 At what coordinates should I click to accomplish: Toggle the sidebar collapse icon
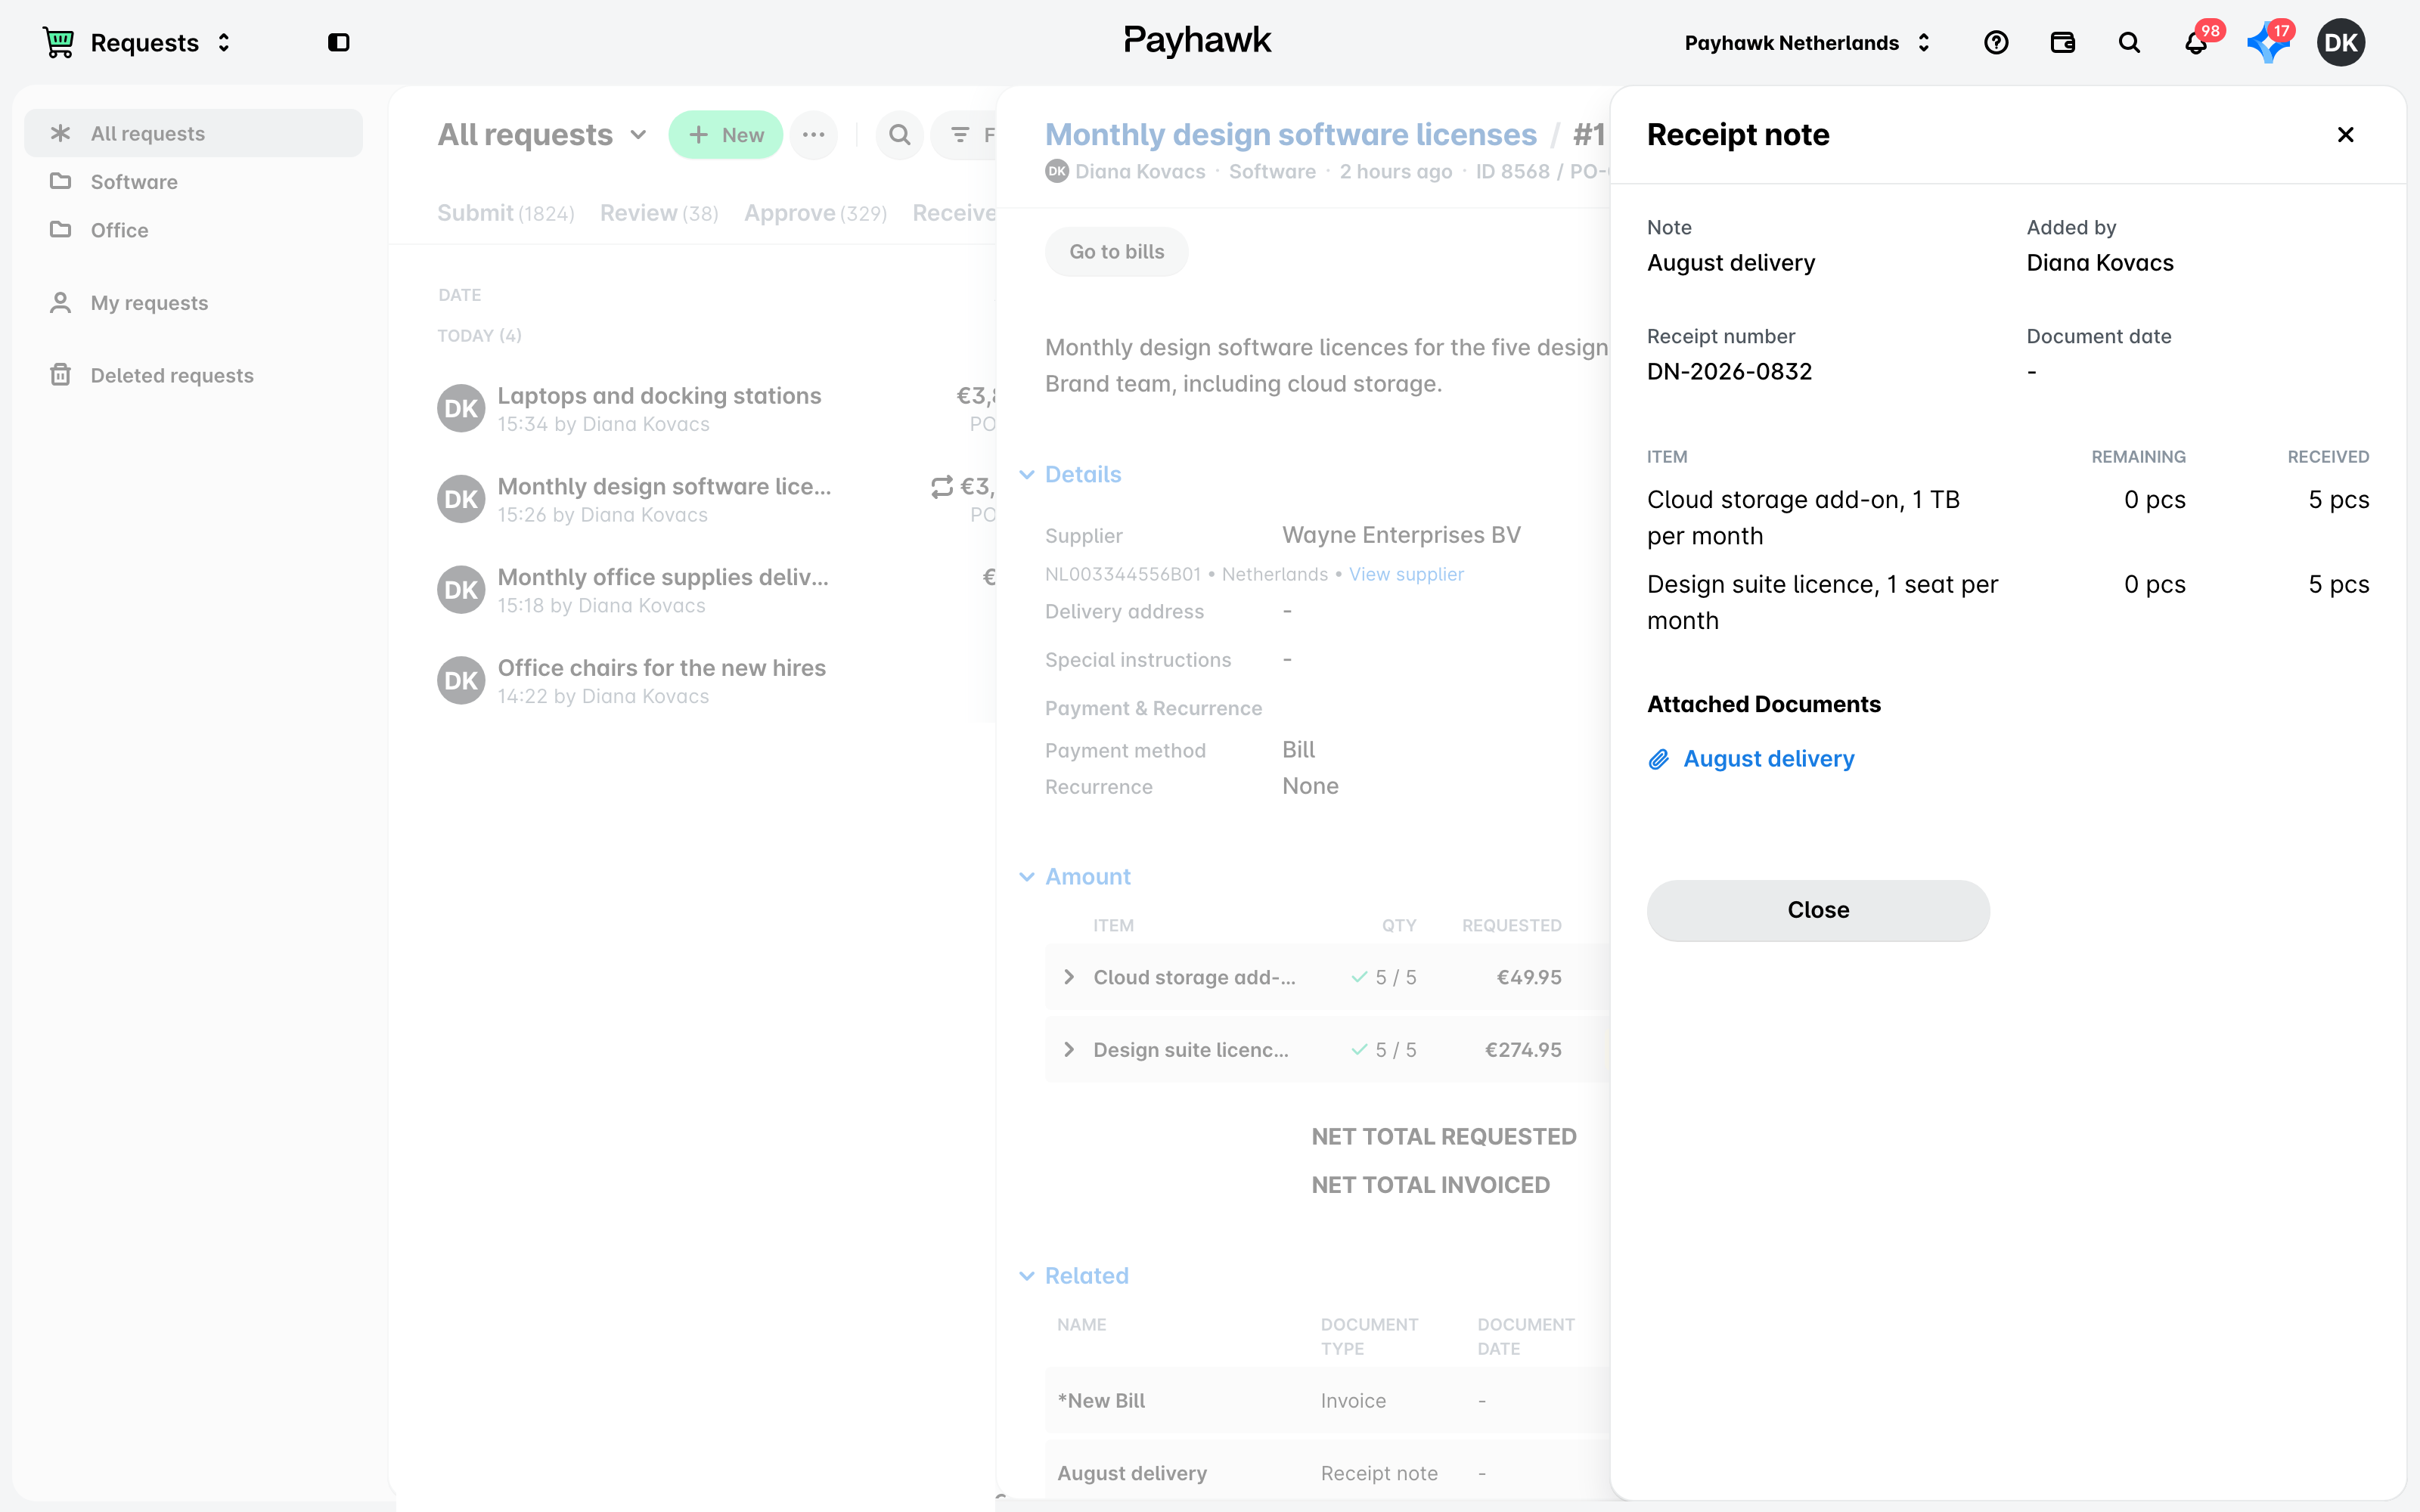coord(339,42)
